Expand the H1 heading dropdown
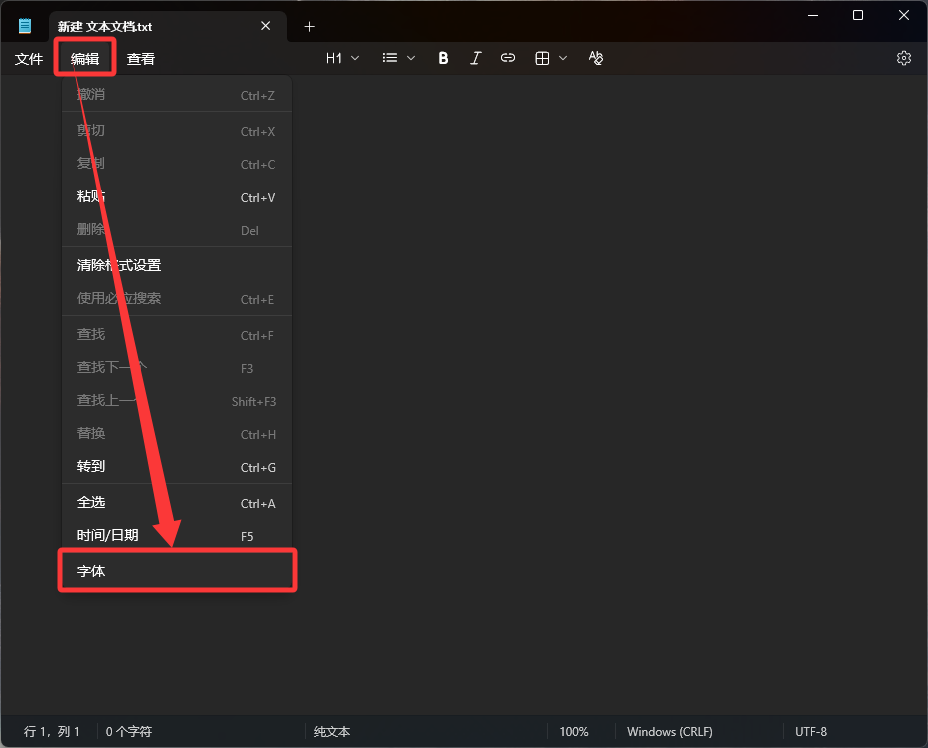This screenshot has height=748, width=928. click(342, 58)
